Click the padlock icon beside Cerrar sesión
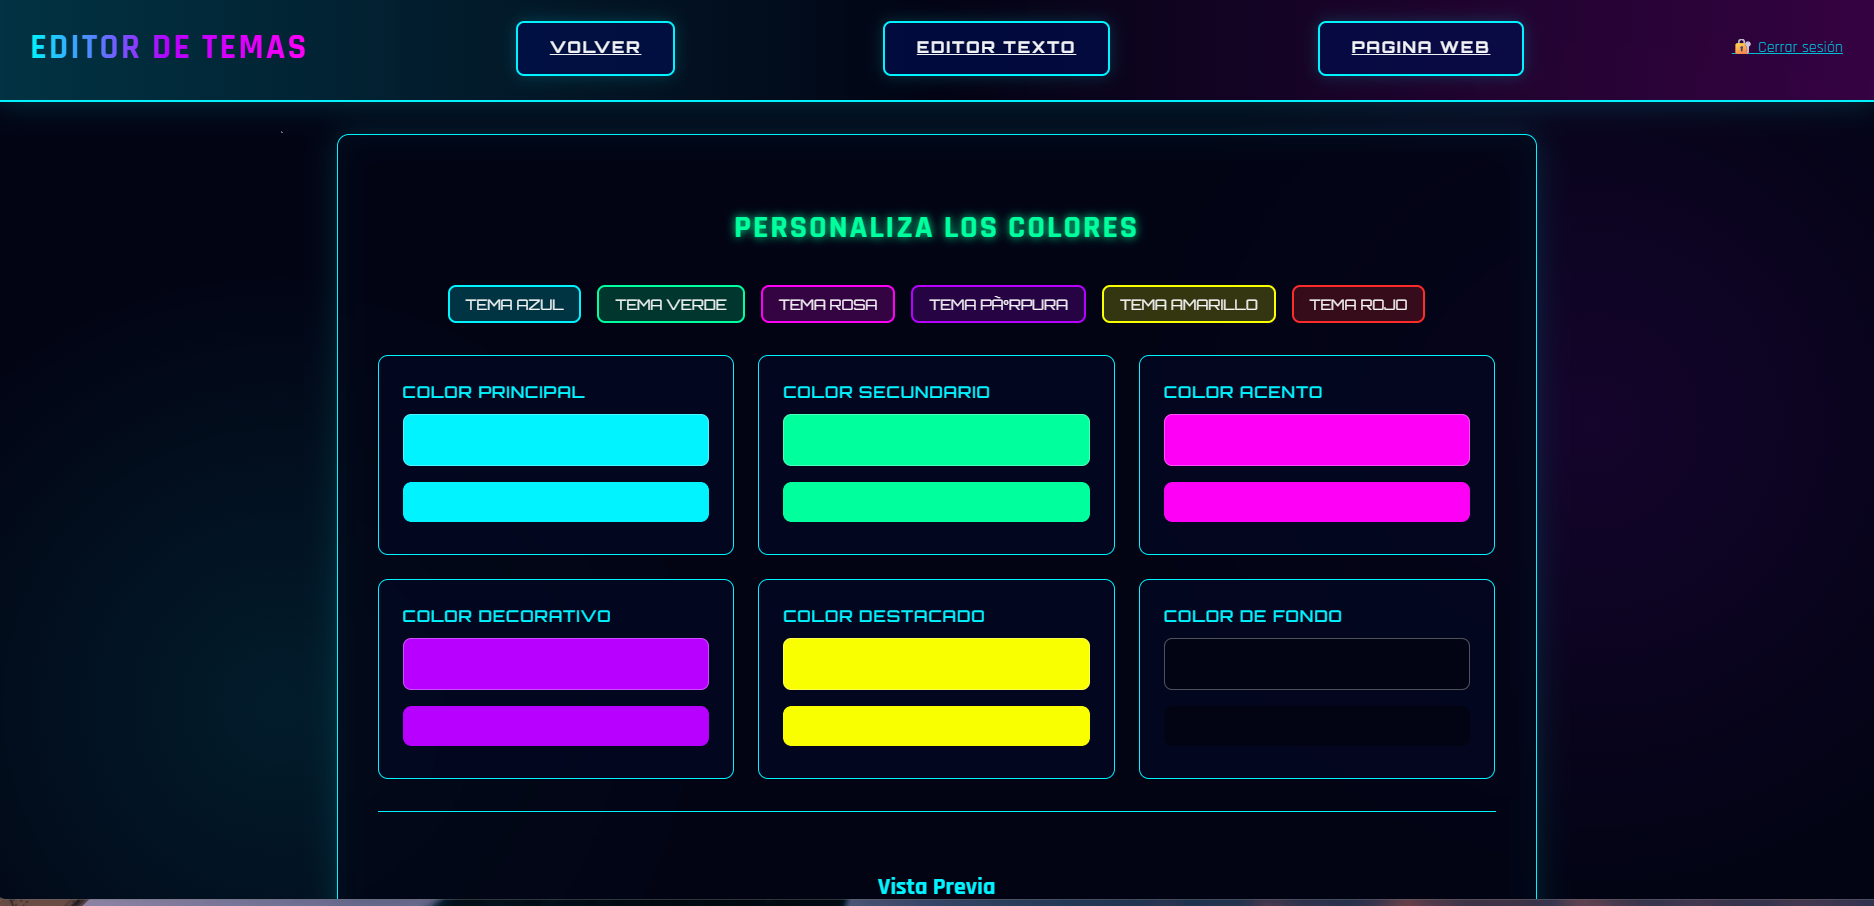This screenshot has height=906, width=1874. [1742, 46]
